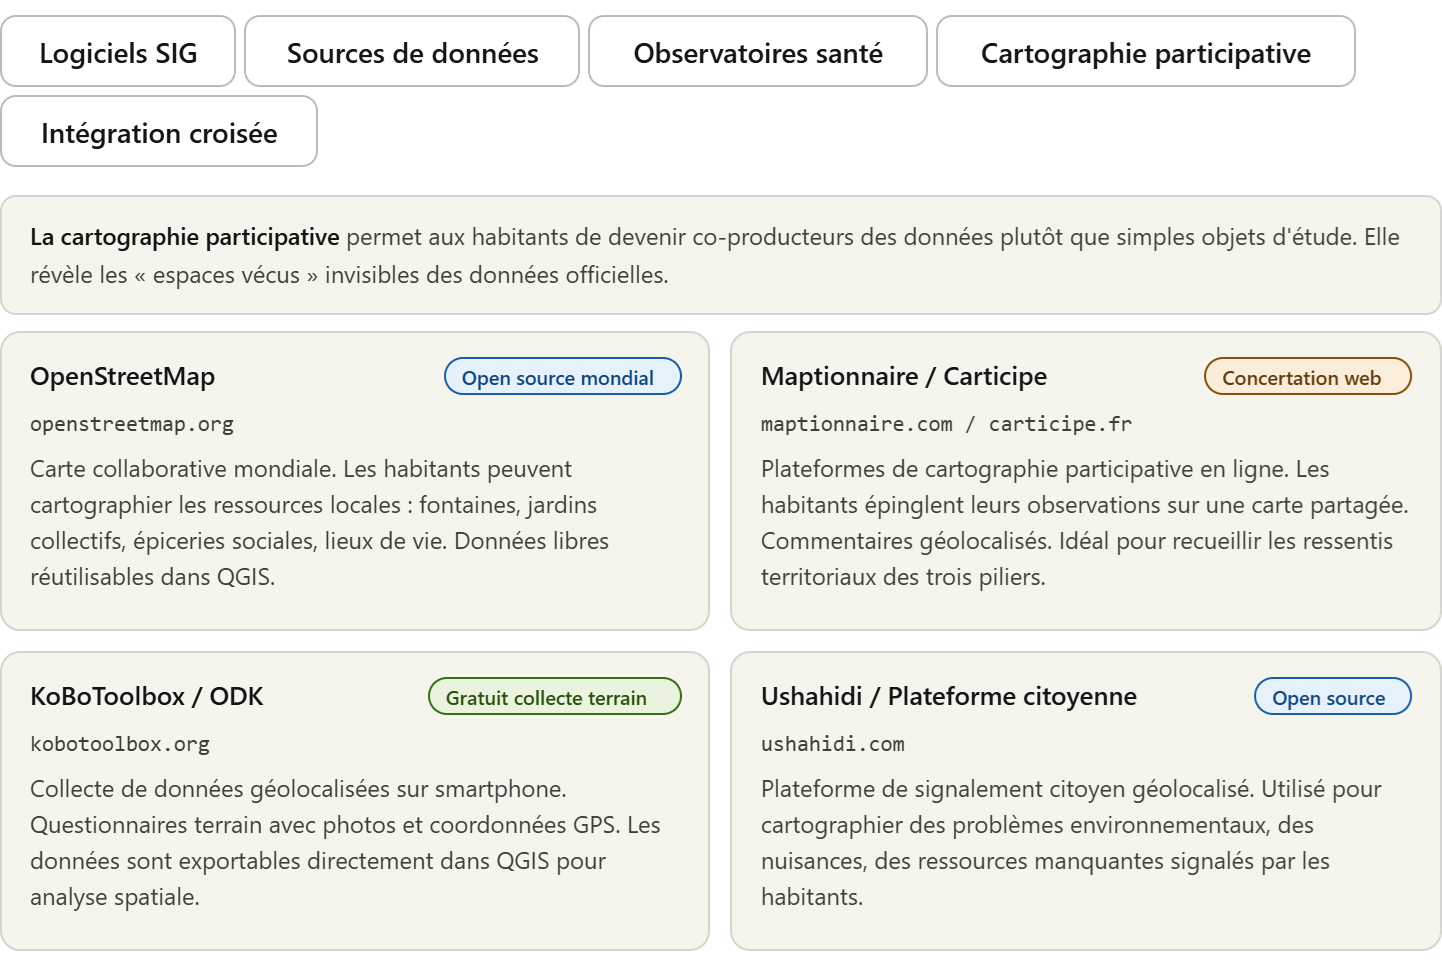This screenshot has height=967, width=1442.
Task: Click the Gratuit collecte terrain badge
Action: 554,697
